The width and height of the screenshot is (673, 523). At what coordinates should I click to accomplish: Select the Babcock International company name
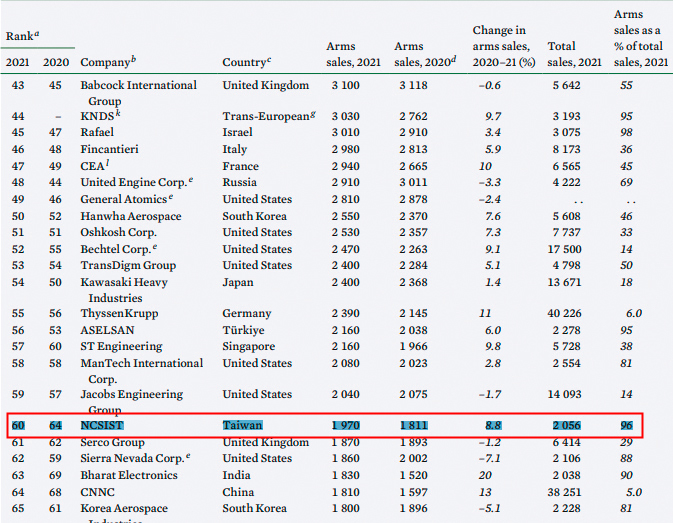pos(138,93)
